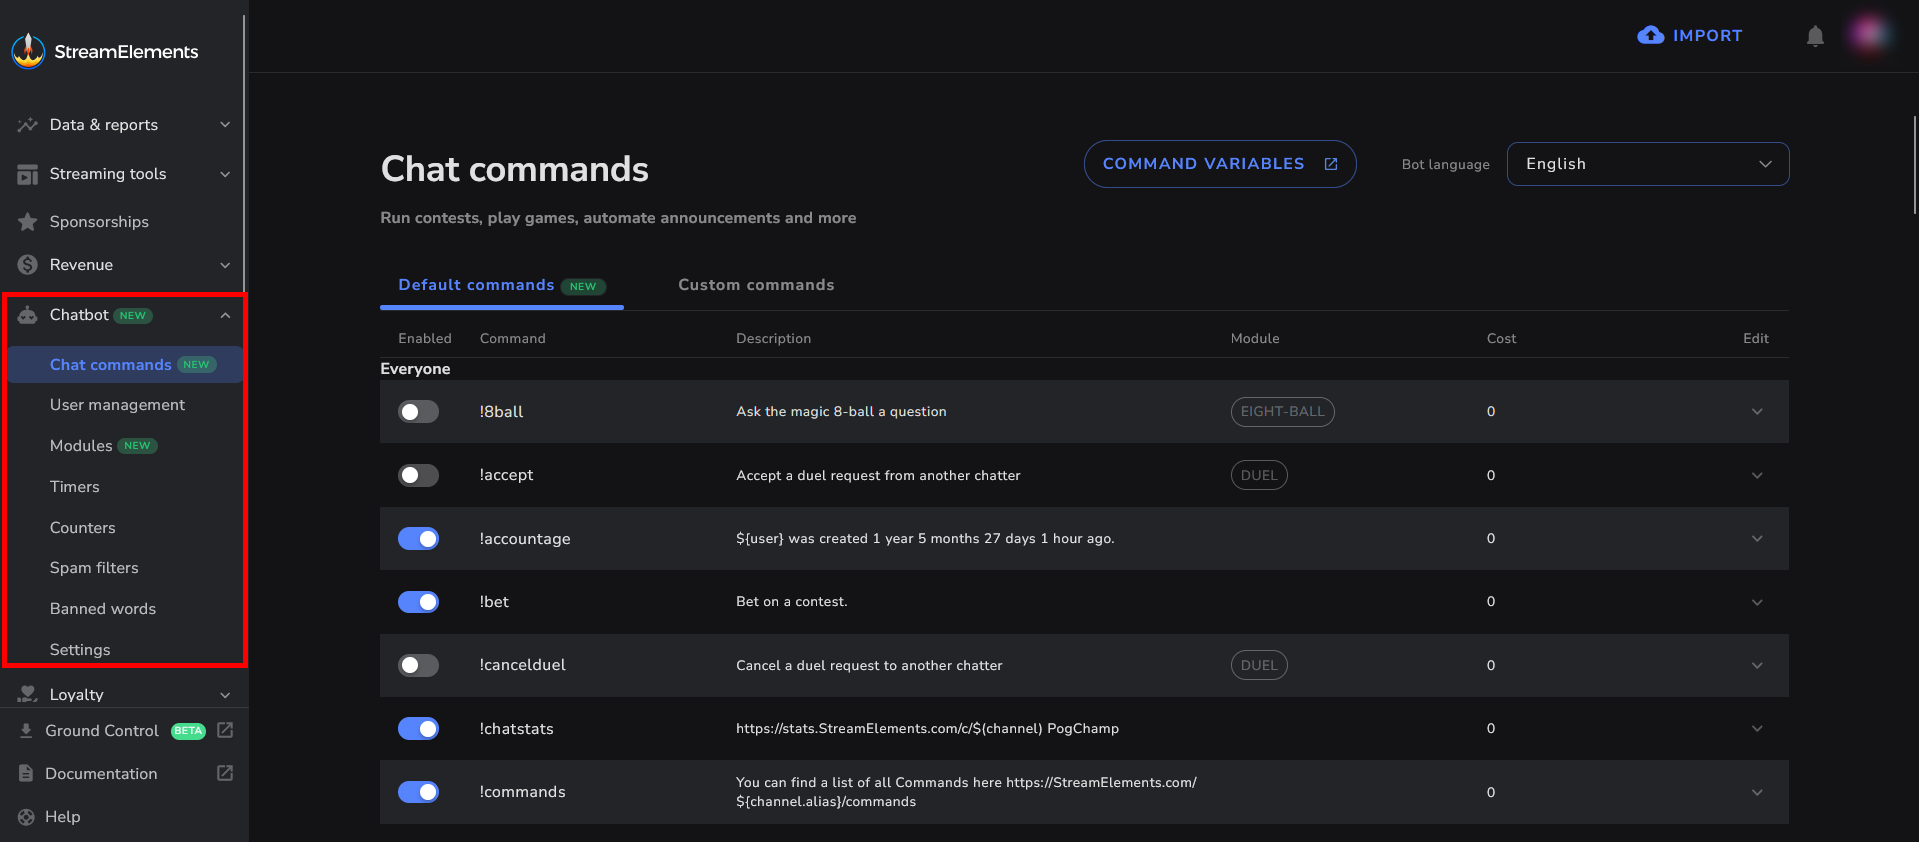Screen dimensions: 1919x842
Task: Expand the !8ball row edit chevron
Action: click(x=1757, y=412)
